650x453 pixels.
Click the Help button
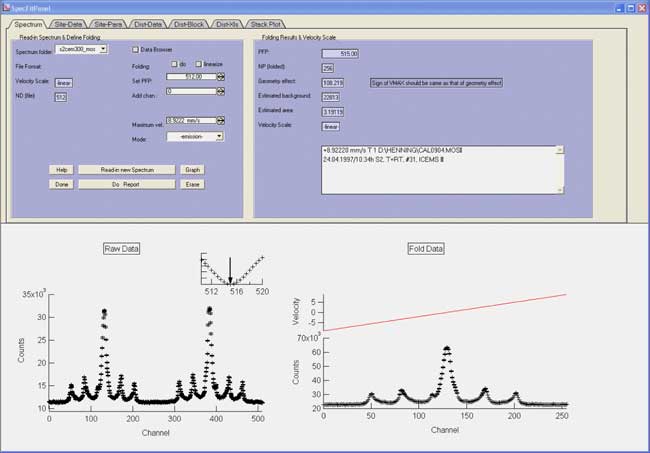tap(62, 170)
